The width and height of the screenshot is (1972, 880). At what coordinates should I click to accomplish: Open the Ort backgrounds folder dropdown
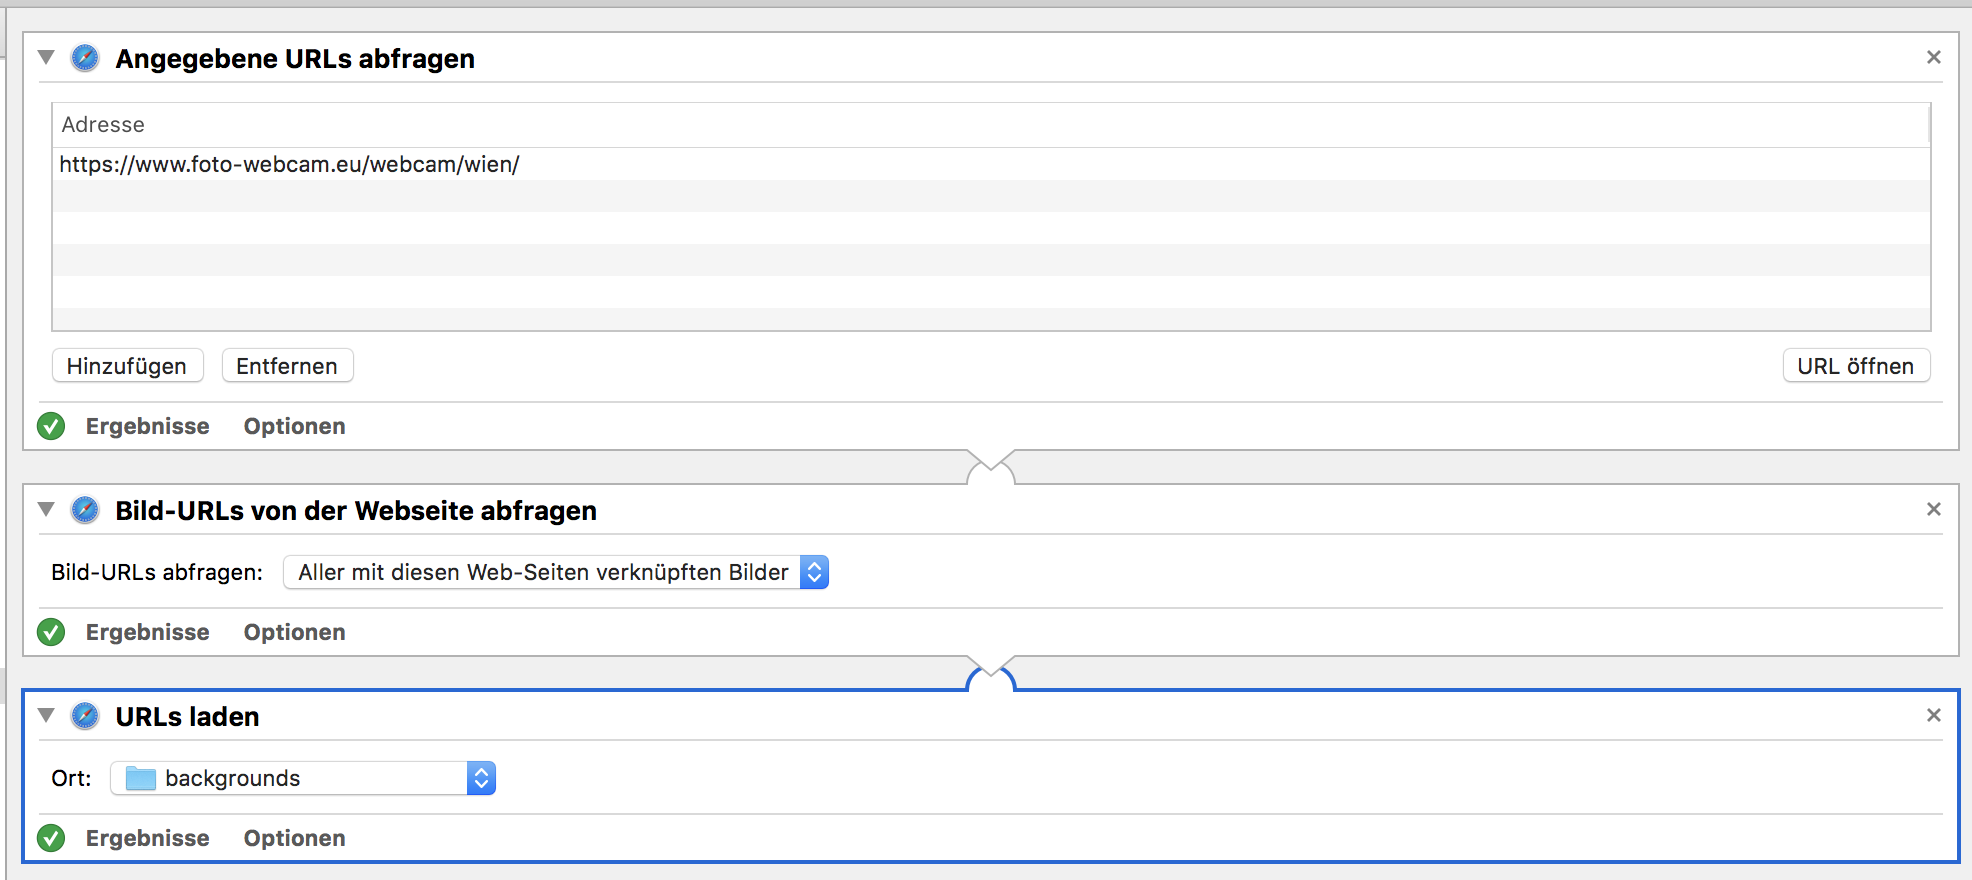pos(303,778)
